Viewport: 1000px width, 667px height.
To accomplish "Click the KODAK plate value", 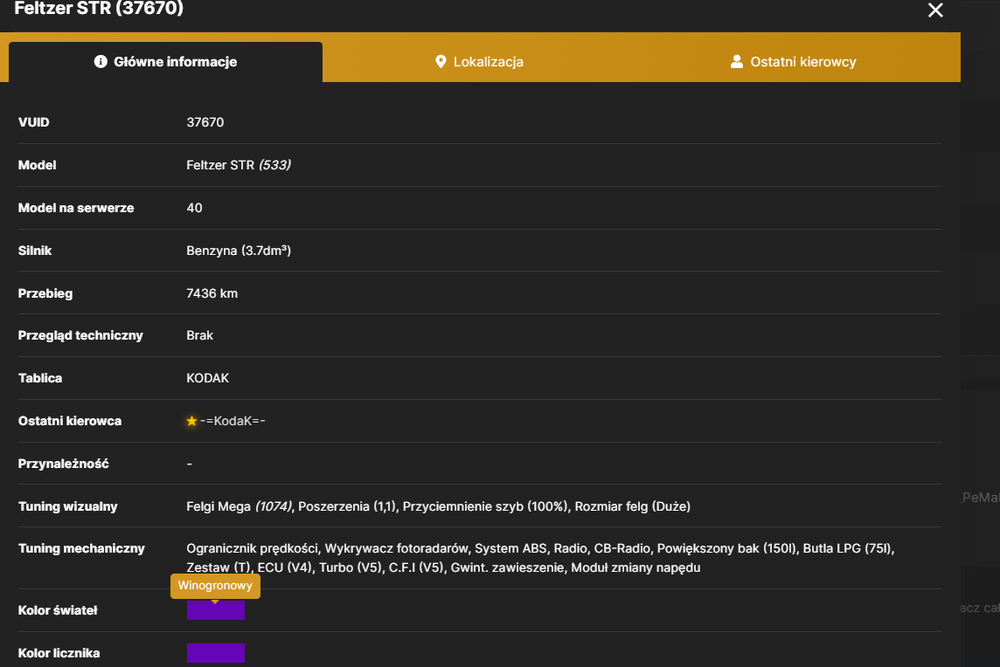I will pos(207,378).
